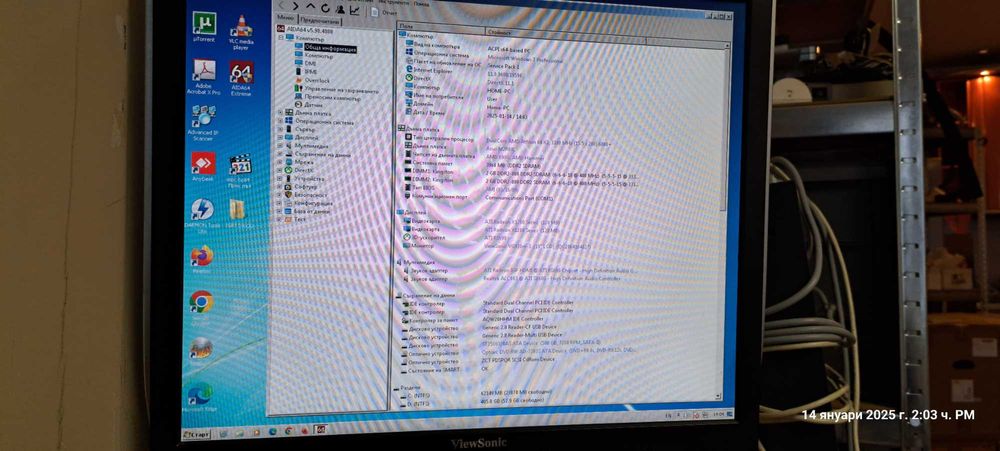Click the up arrow in AIDA64 toolbar
The width and height of the screenshot is (1000, 451).
[x=311, y=6]
